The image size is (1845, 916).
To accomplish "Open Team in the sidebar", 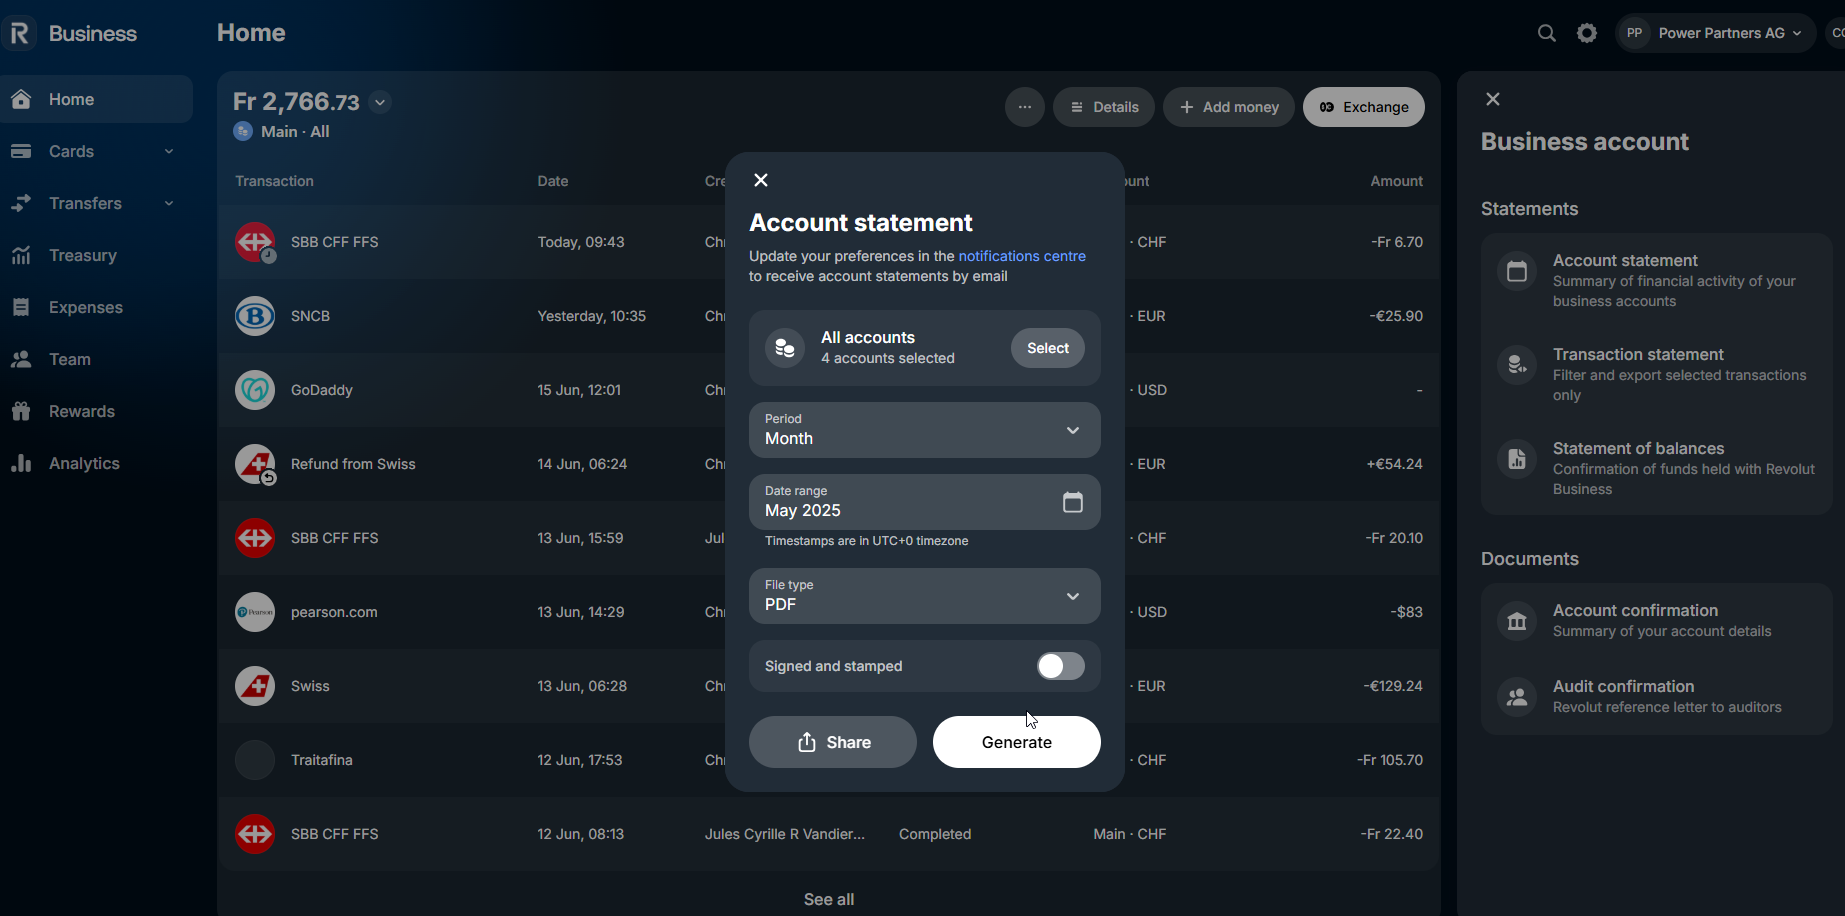I will [x=97, y=359].
